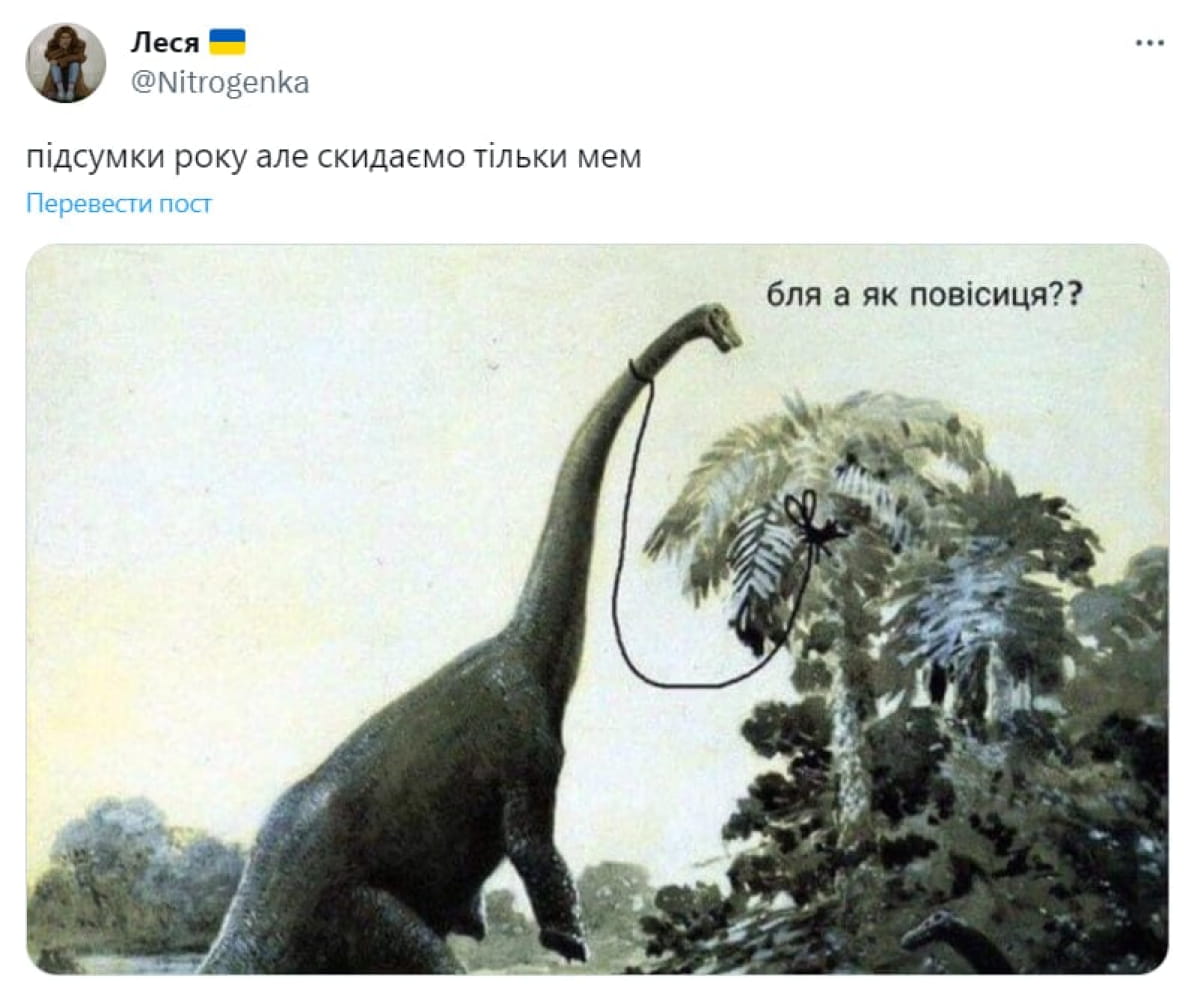This screenshot has width=1200, height=1000.
Task: Open Леся's profile avatar picture
Action: (x=65, y=63)
